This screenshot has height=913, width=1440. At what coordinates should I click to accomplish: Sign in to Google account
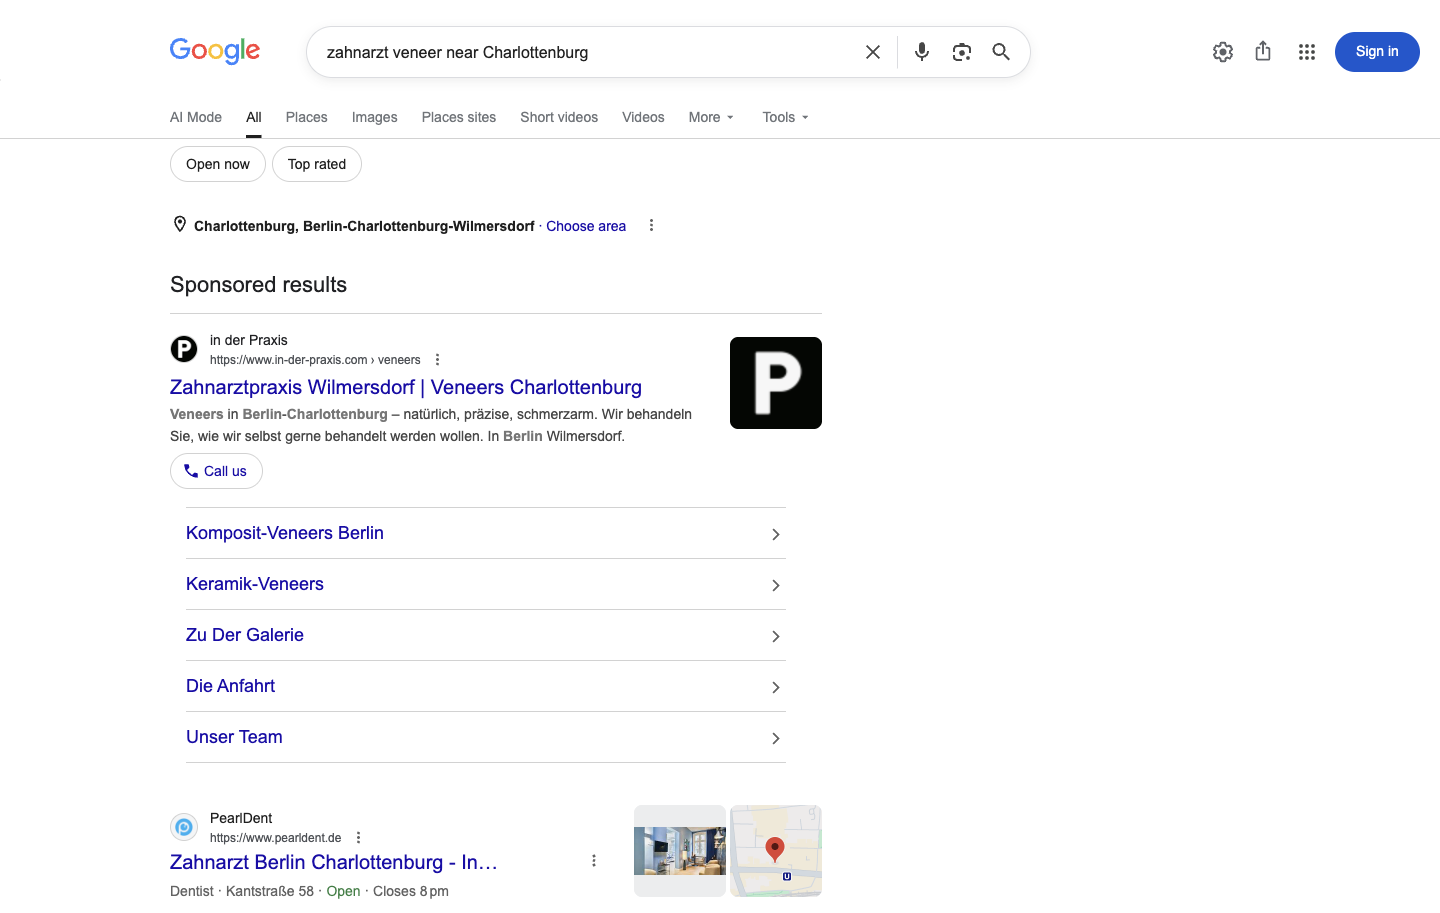coord(1377,52)
